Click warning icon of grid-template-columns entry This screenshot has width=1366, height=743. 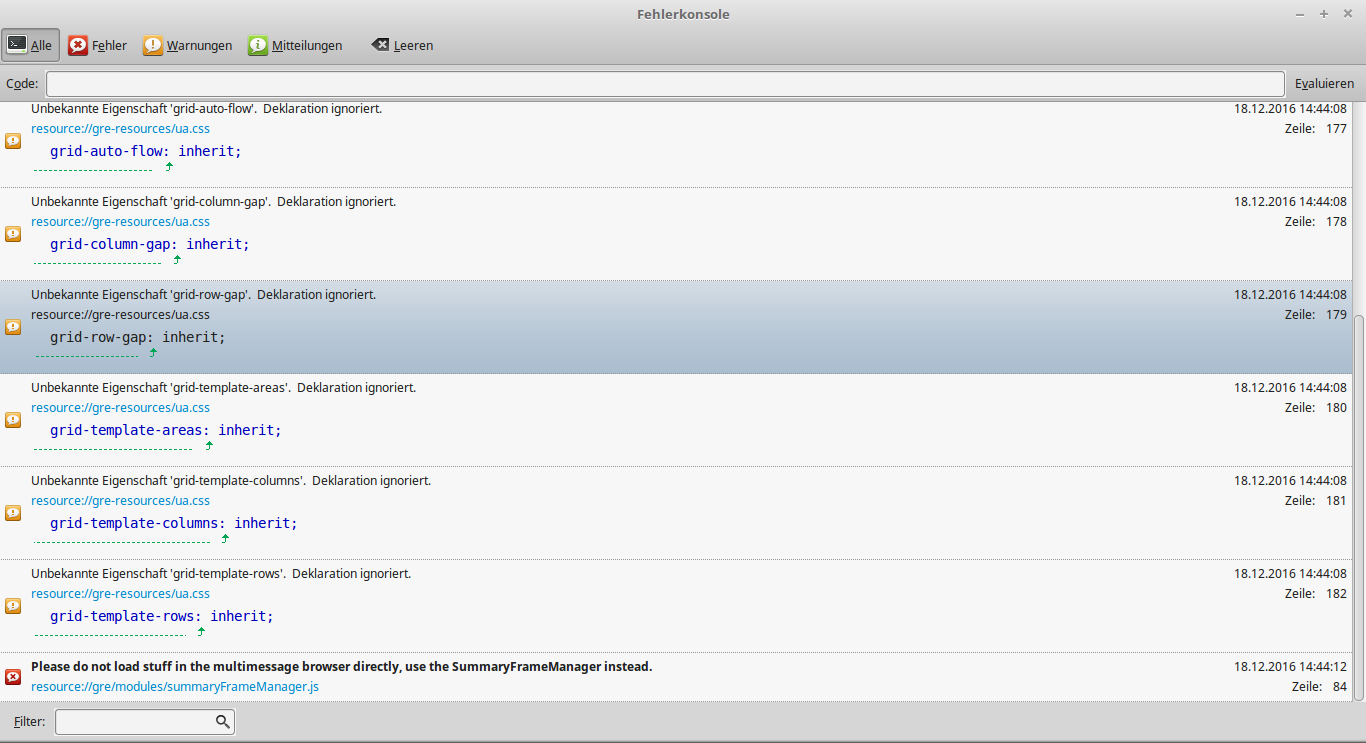point(13,513)
